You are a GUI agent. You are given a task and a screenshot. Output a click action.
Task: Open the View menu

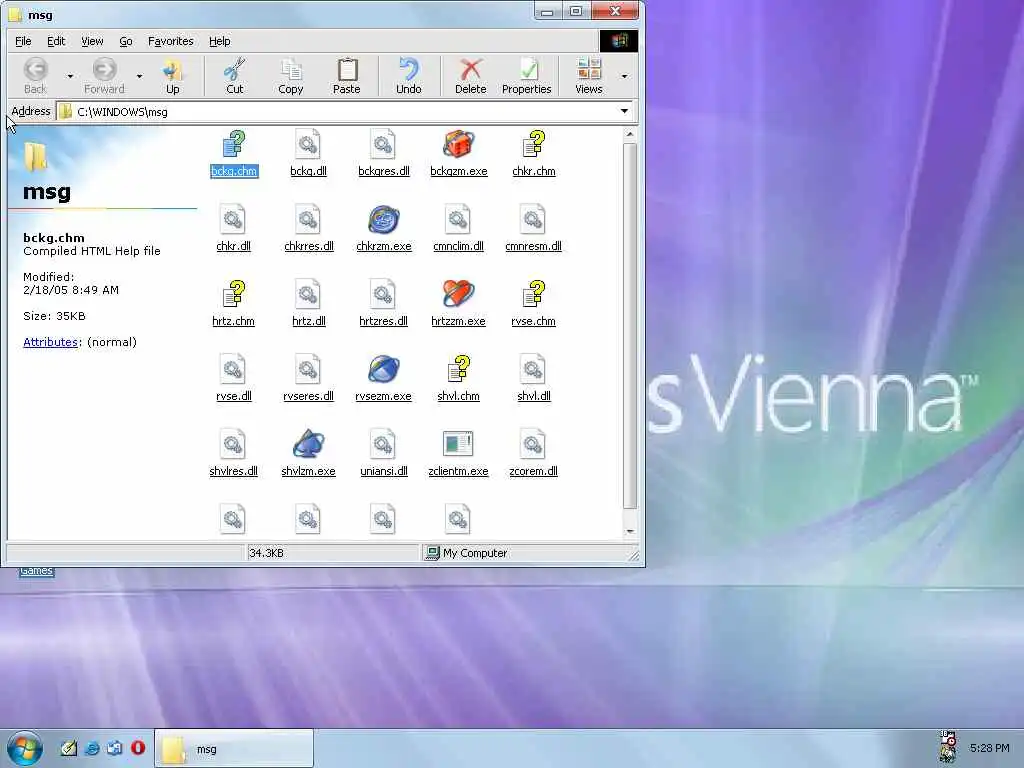[92, 41]
